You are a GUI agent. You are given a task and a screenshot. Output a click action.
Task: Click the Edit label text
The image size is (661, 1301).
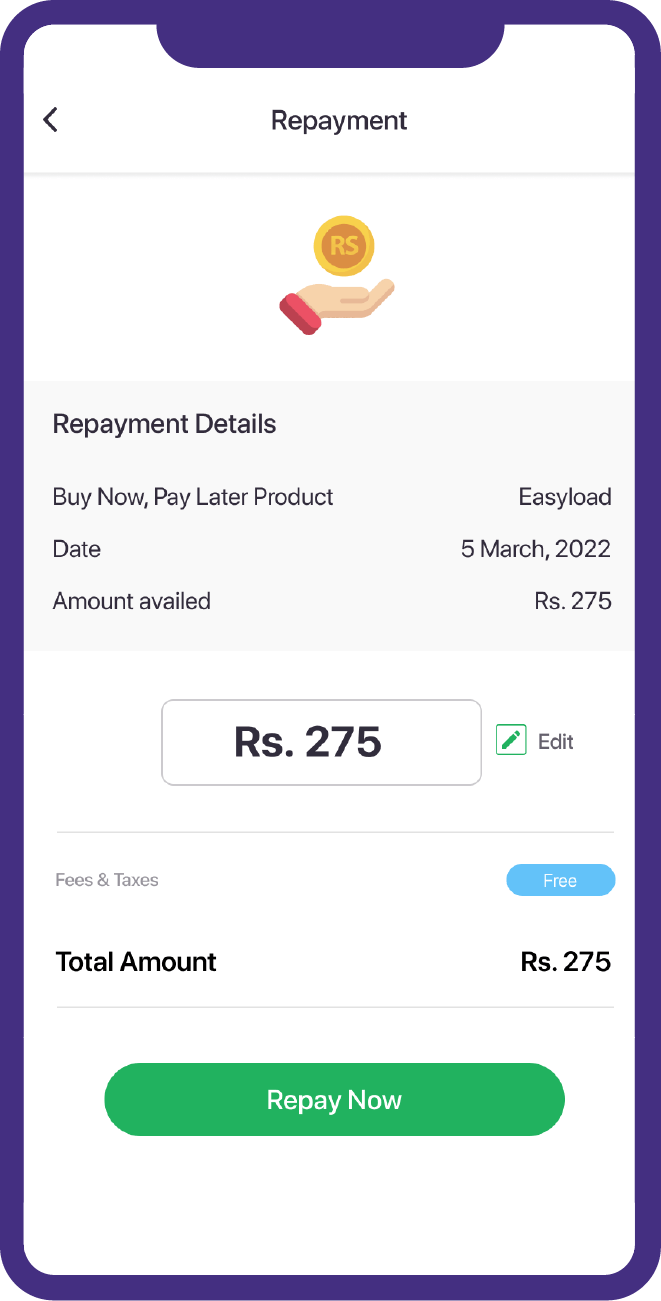click(556, 741)
